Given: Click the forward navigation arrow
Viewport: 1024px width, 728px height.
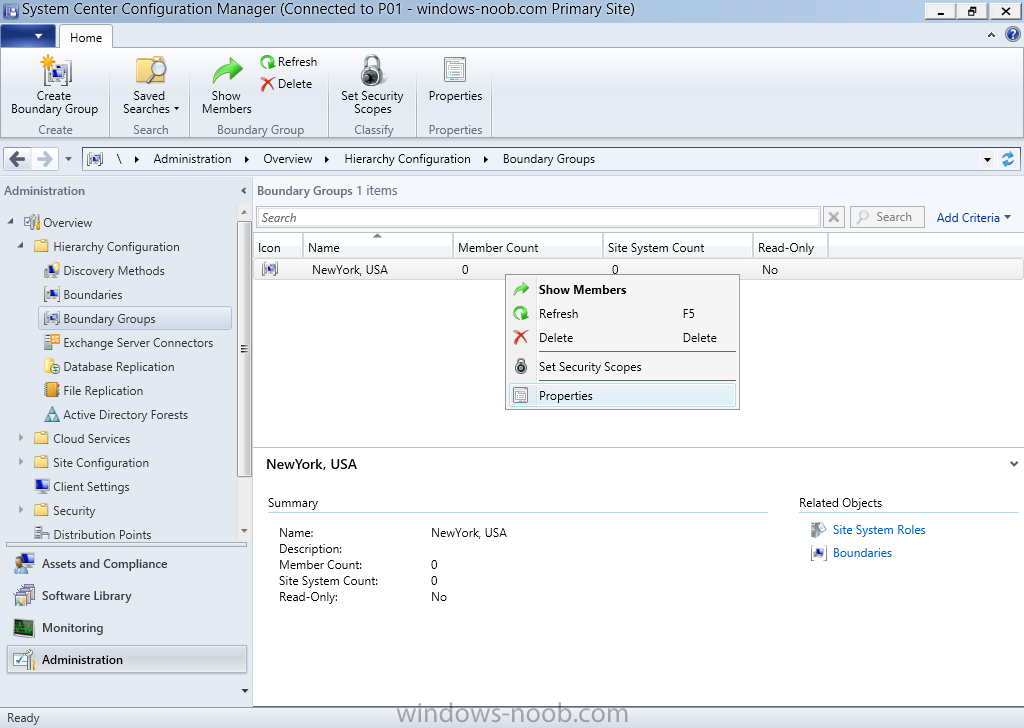Looking at the screenshot, I should (44, 159).
